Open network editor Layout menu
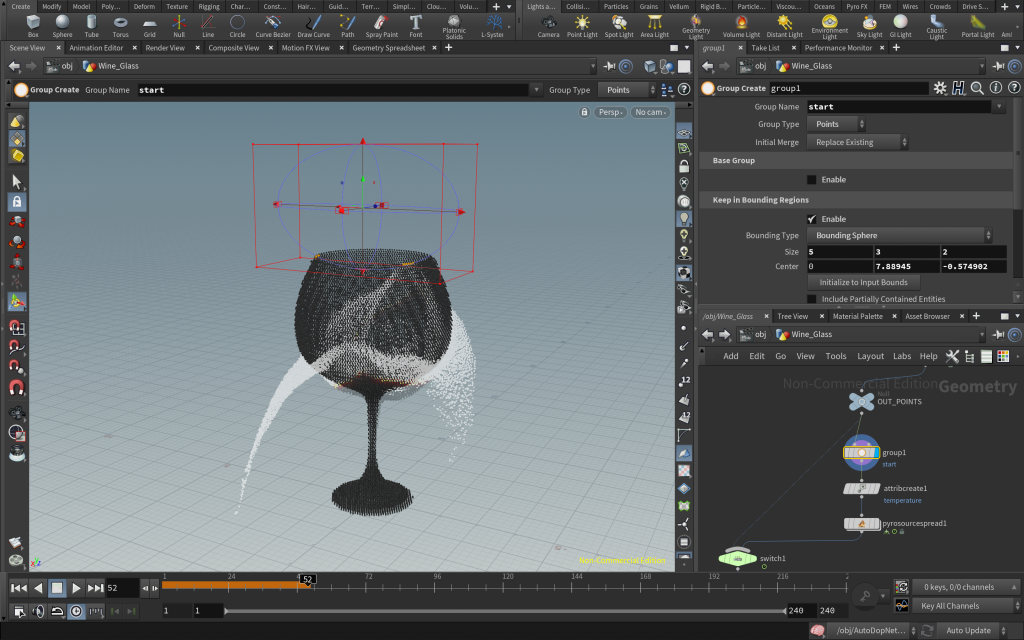Viewport: 1024px width, 640px height. 870,356
